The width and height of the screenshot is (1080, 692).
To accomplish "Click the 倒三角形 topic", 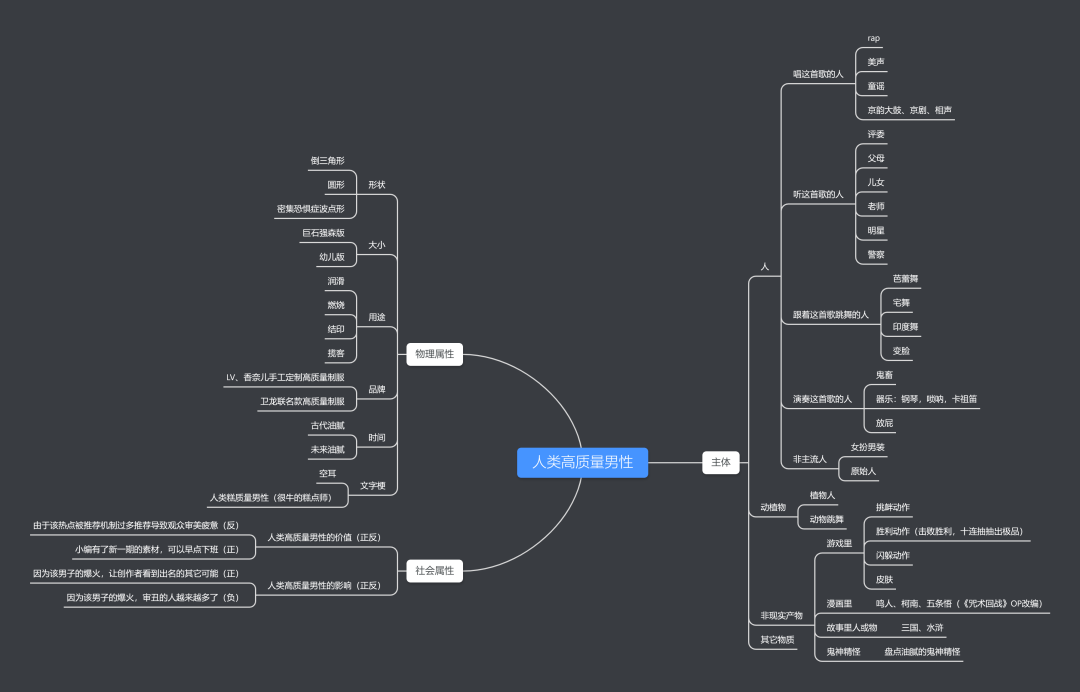I will point(327,160).
